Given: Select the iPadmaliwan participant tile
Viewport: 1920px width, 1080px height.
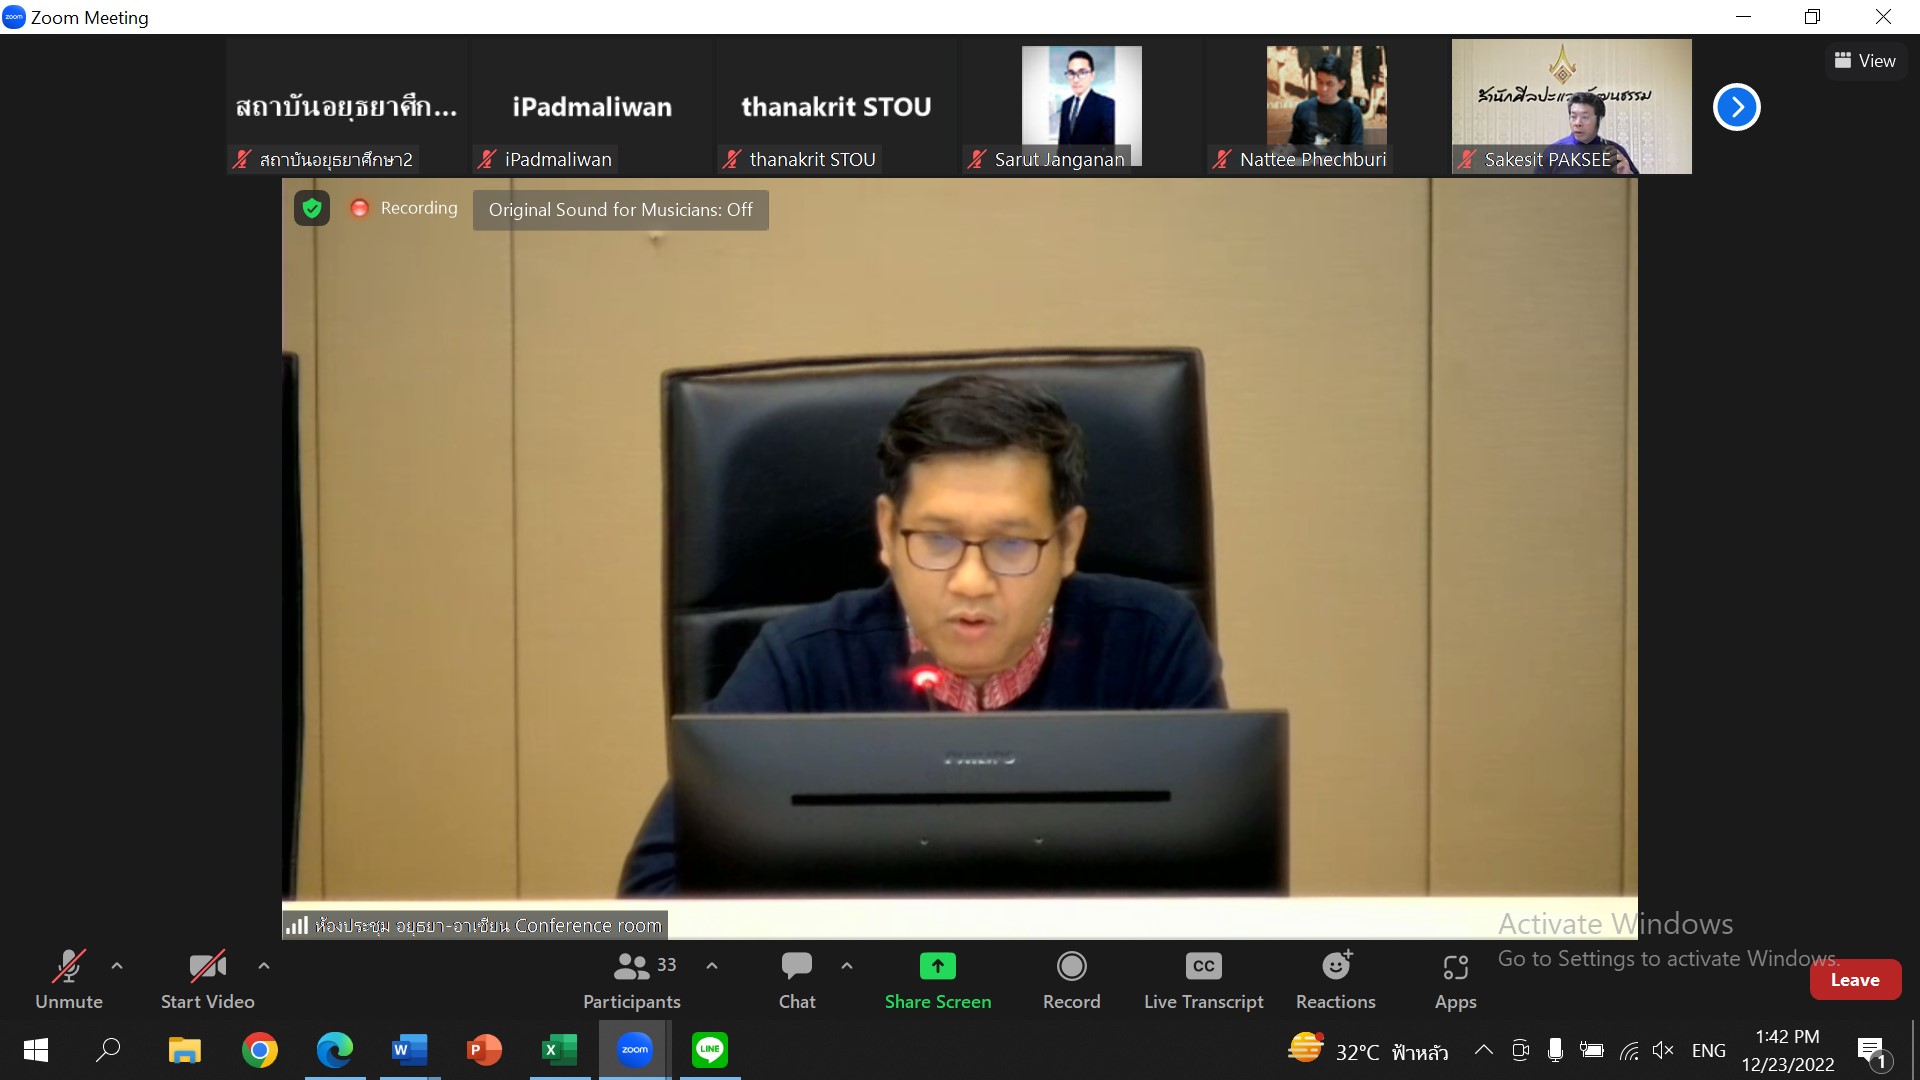Looking at the screenshot, I should tap(592, 107).
